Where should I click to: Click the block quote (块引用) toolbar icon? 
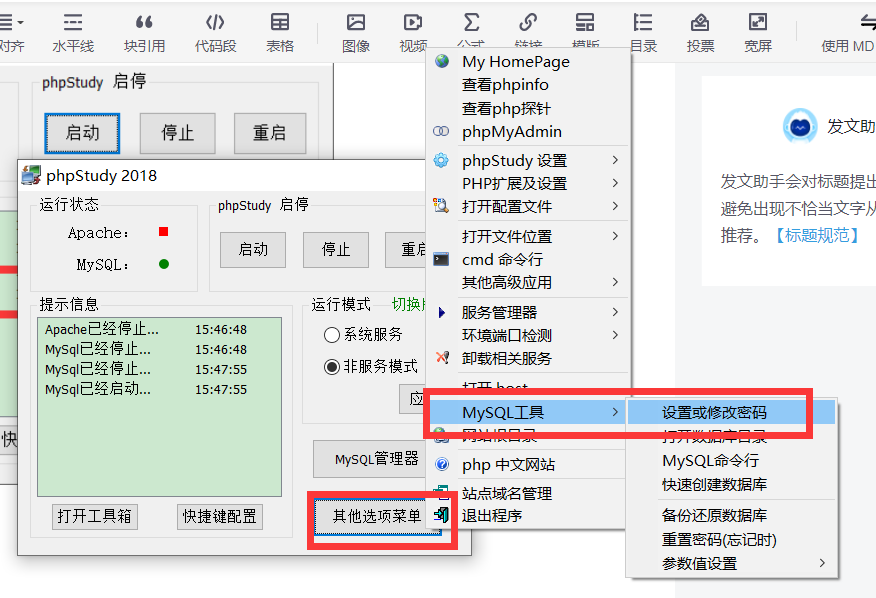point(144,22)
